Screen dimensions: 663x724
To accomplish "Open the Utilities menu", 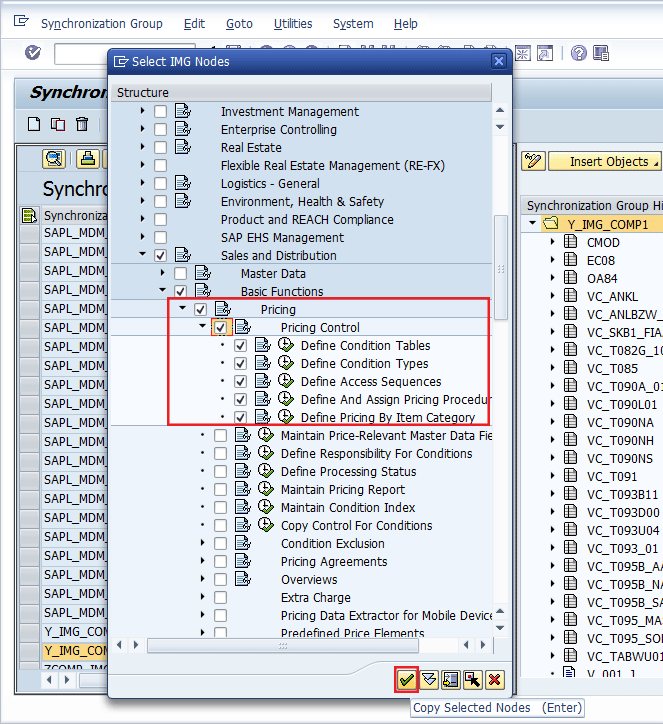I will (293, 23).
